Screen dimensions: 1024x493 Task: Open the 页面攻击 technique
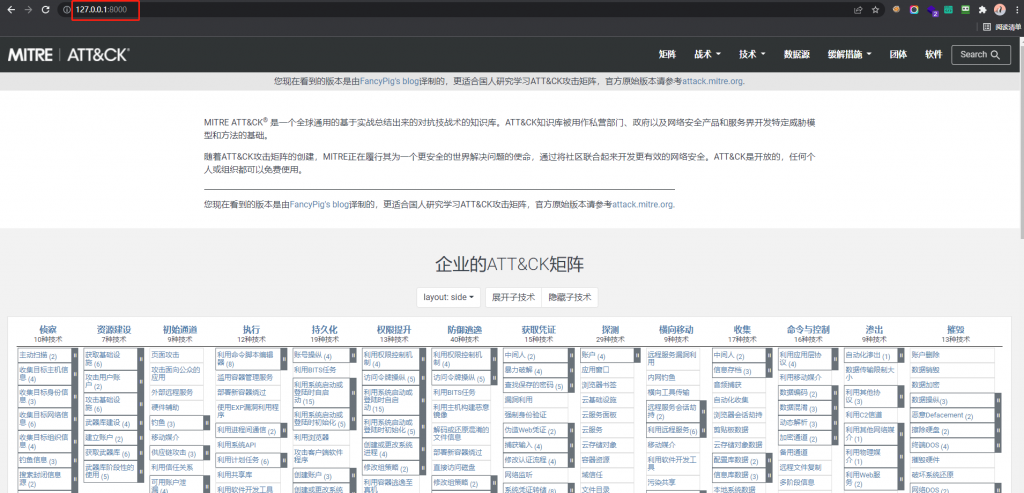(x=165, y=355)
